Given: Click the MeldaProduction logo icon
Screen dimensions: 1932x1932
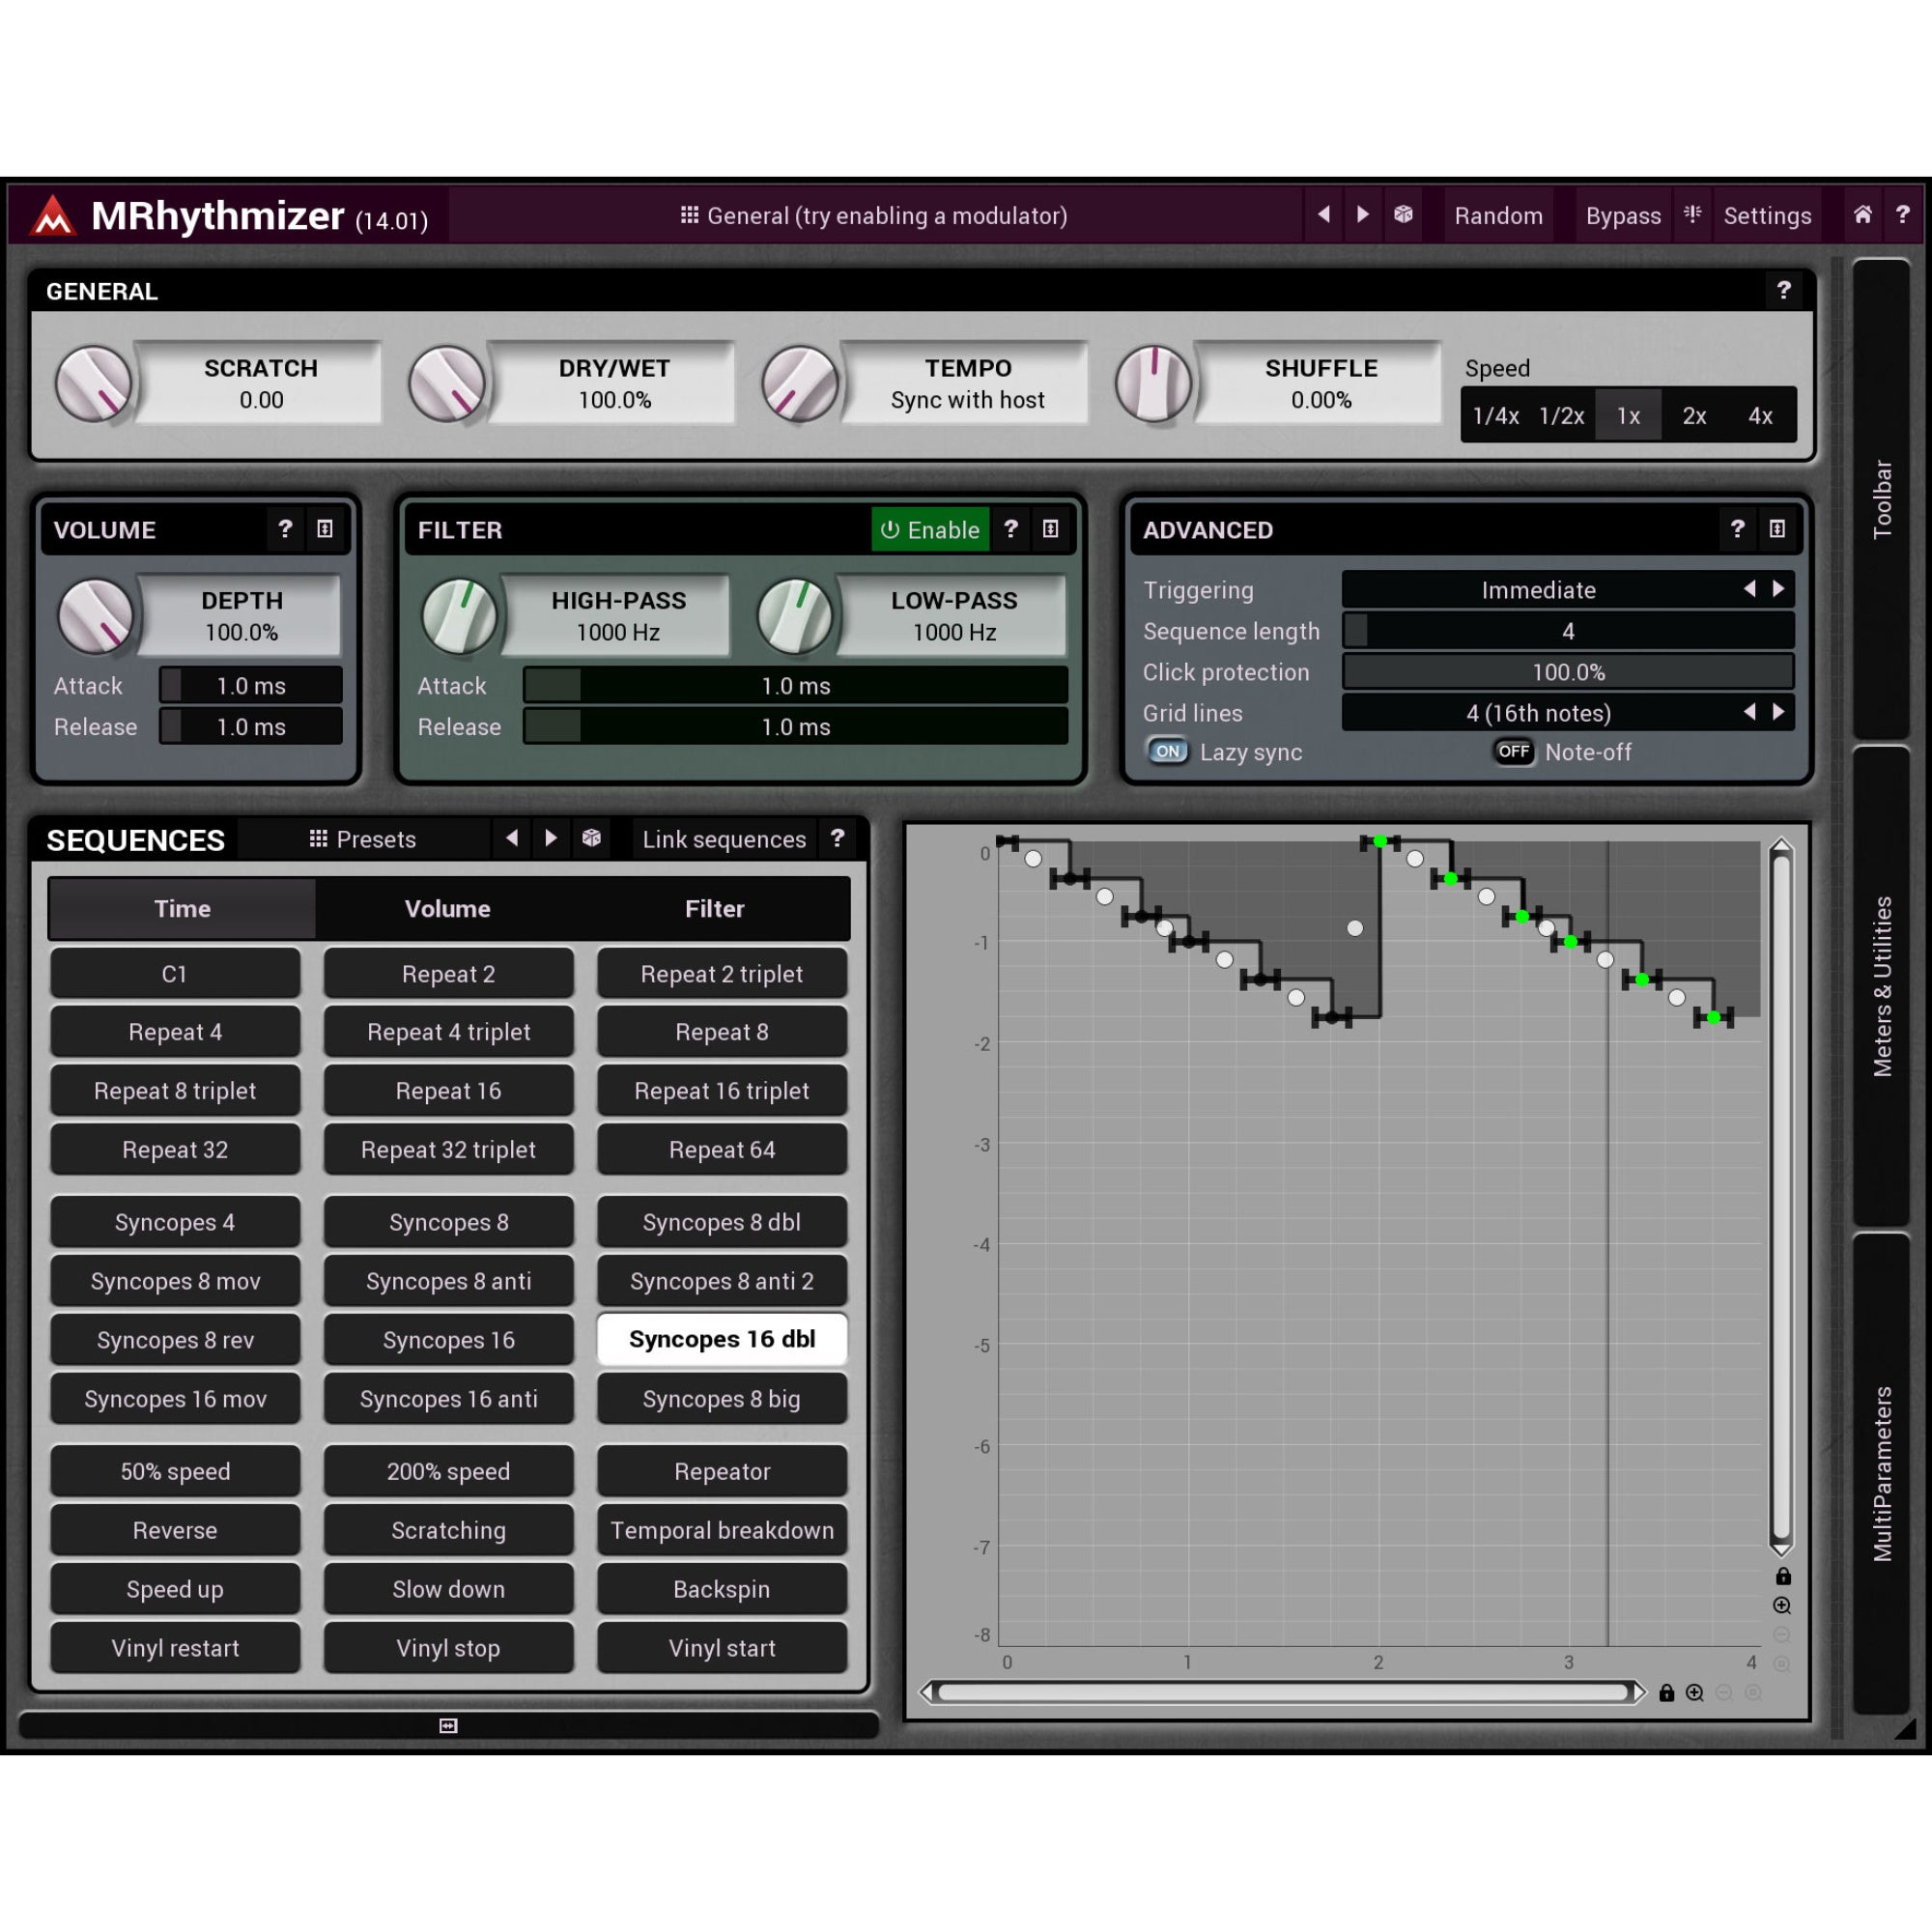Looking at the screenshot, I should pos(53,215).
